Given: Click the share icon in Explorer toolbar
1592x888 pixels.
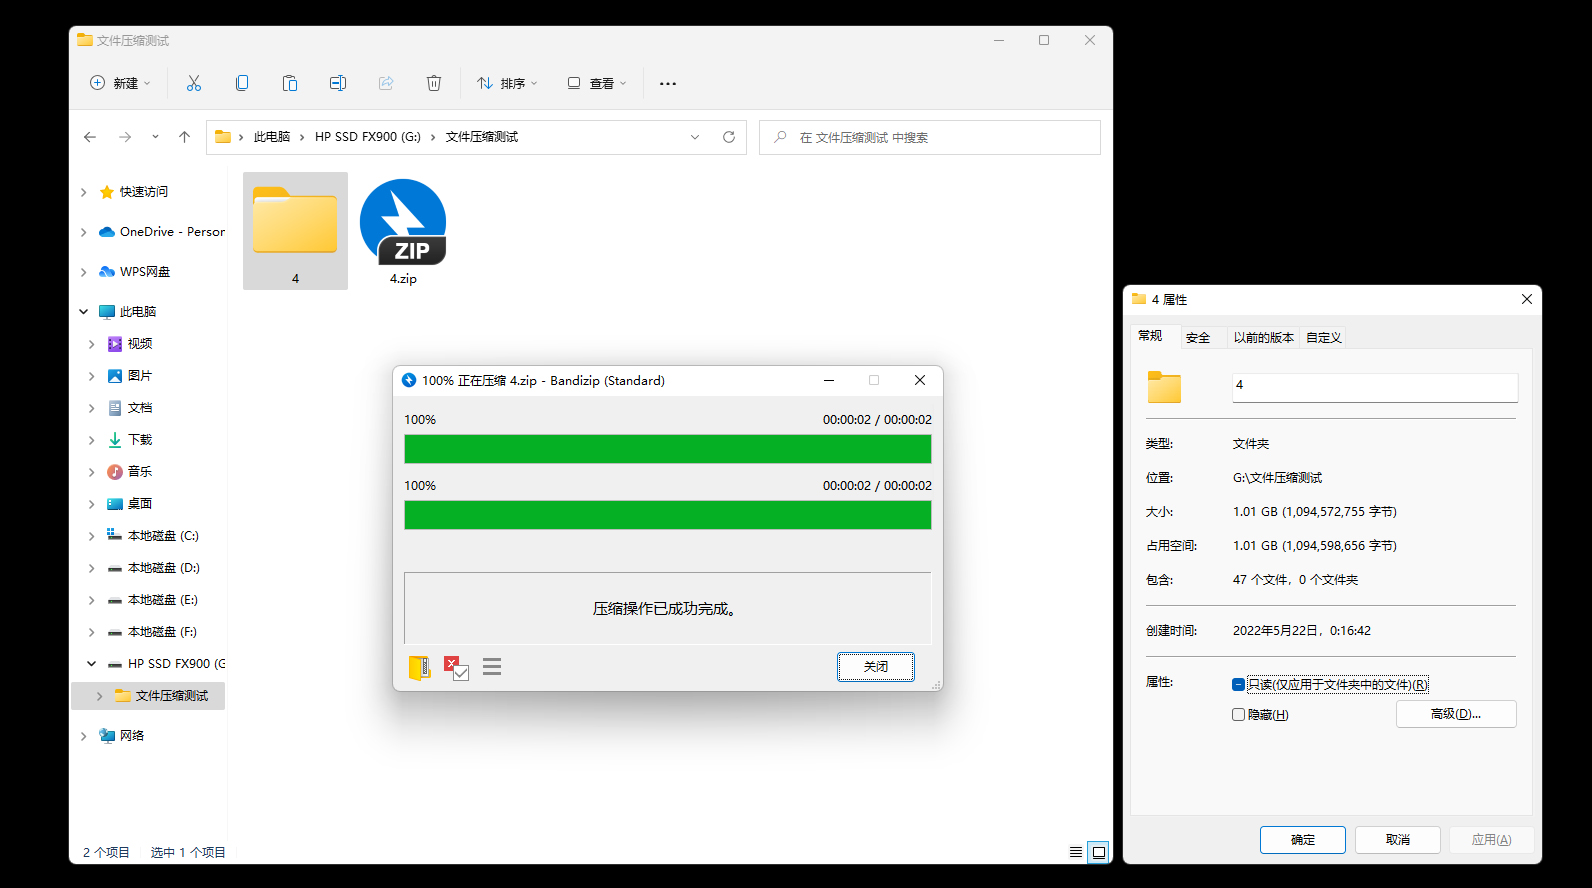Looking at the screenshot, I should [x=386, y=83].
